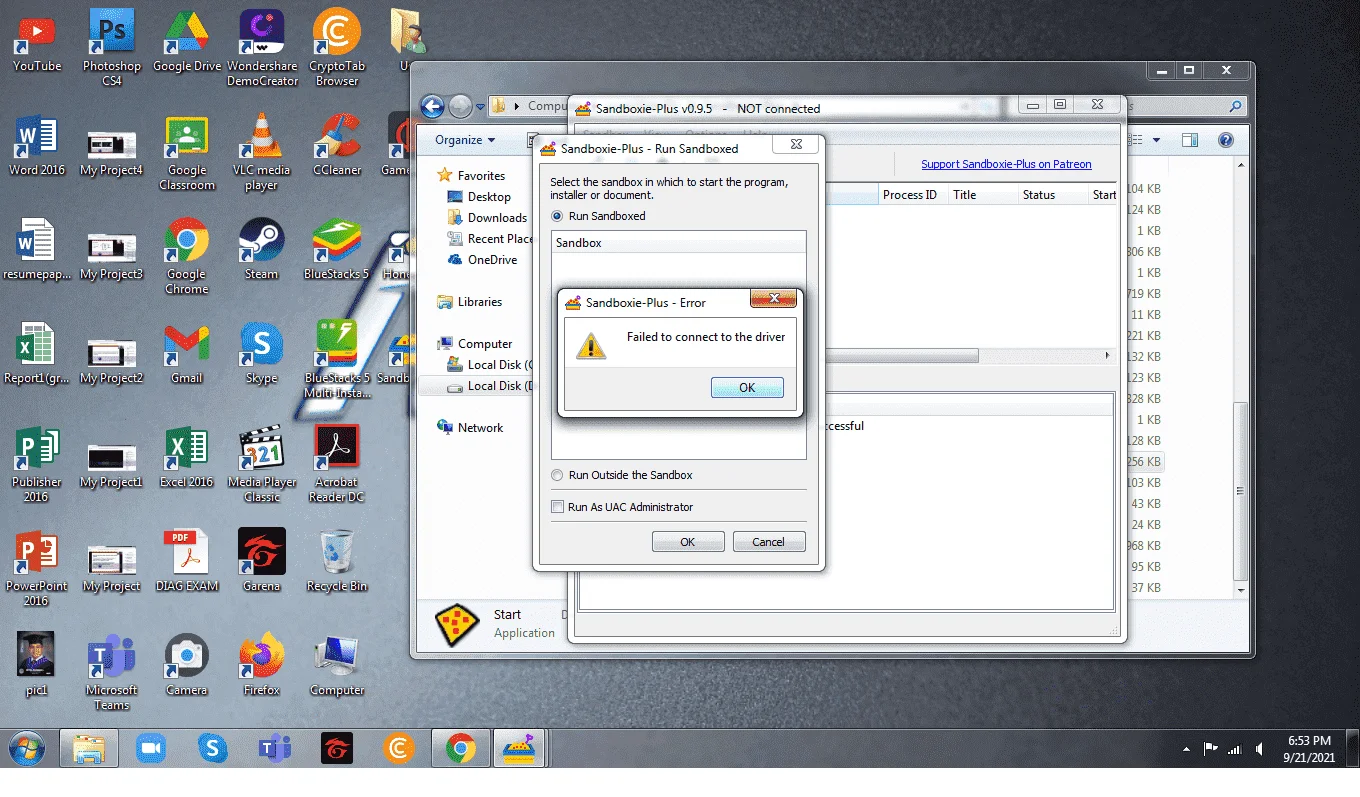Open the Organize menu in Explorer
The width and height of the screenshot is (1360, 797).
(x=465, y=140)
